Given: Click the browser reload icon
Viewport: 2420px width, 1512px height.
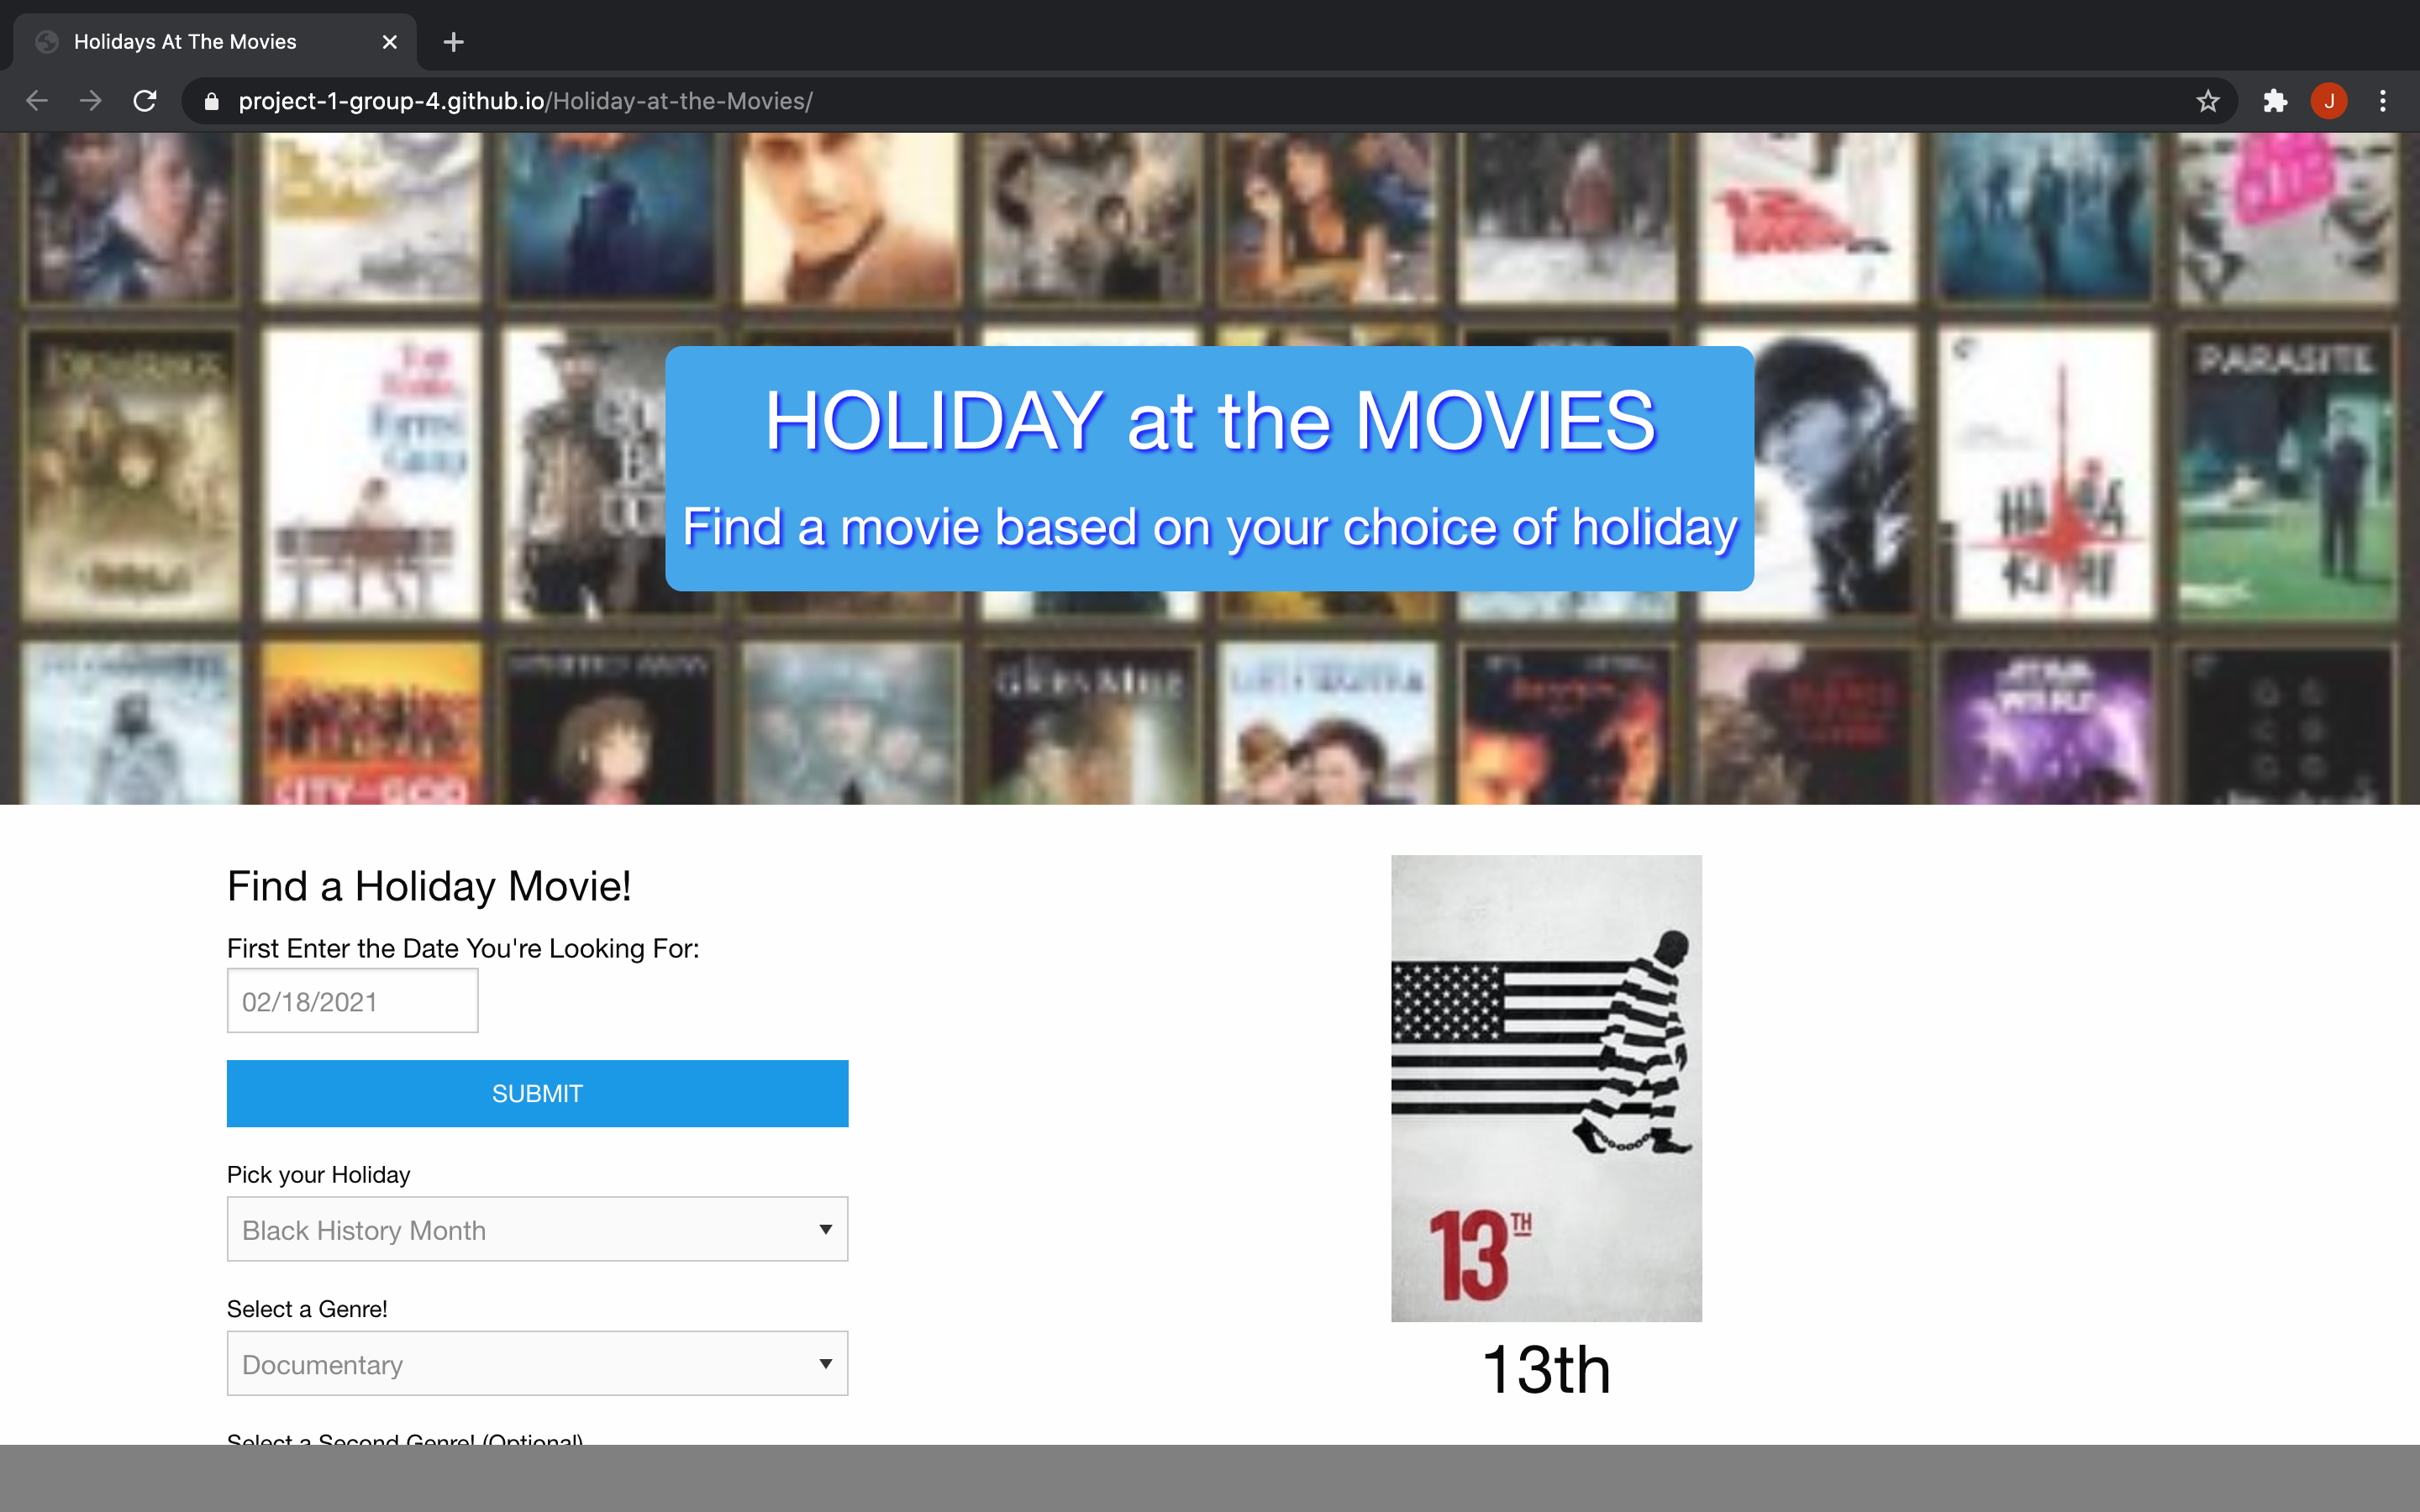Looking at the screenshot, I should [148, 99].
